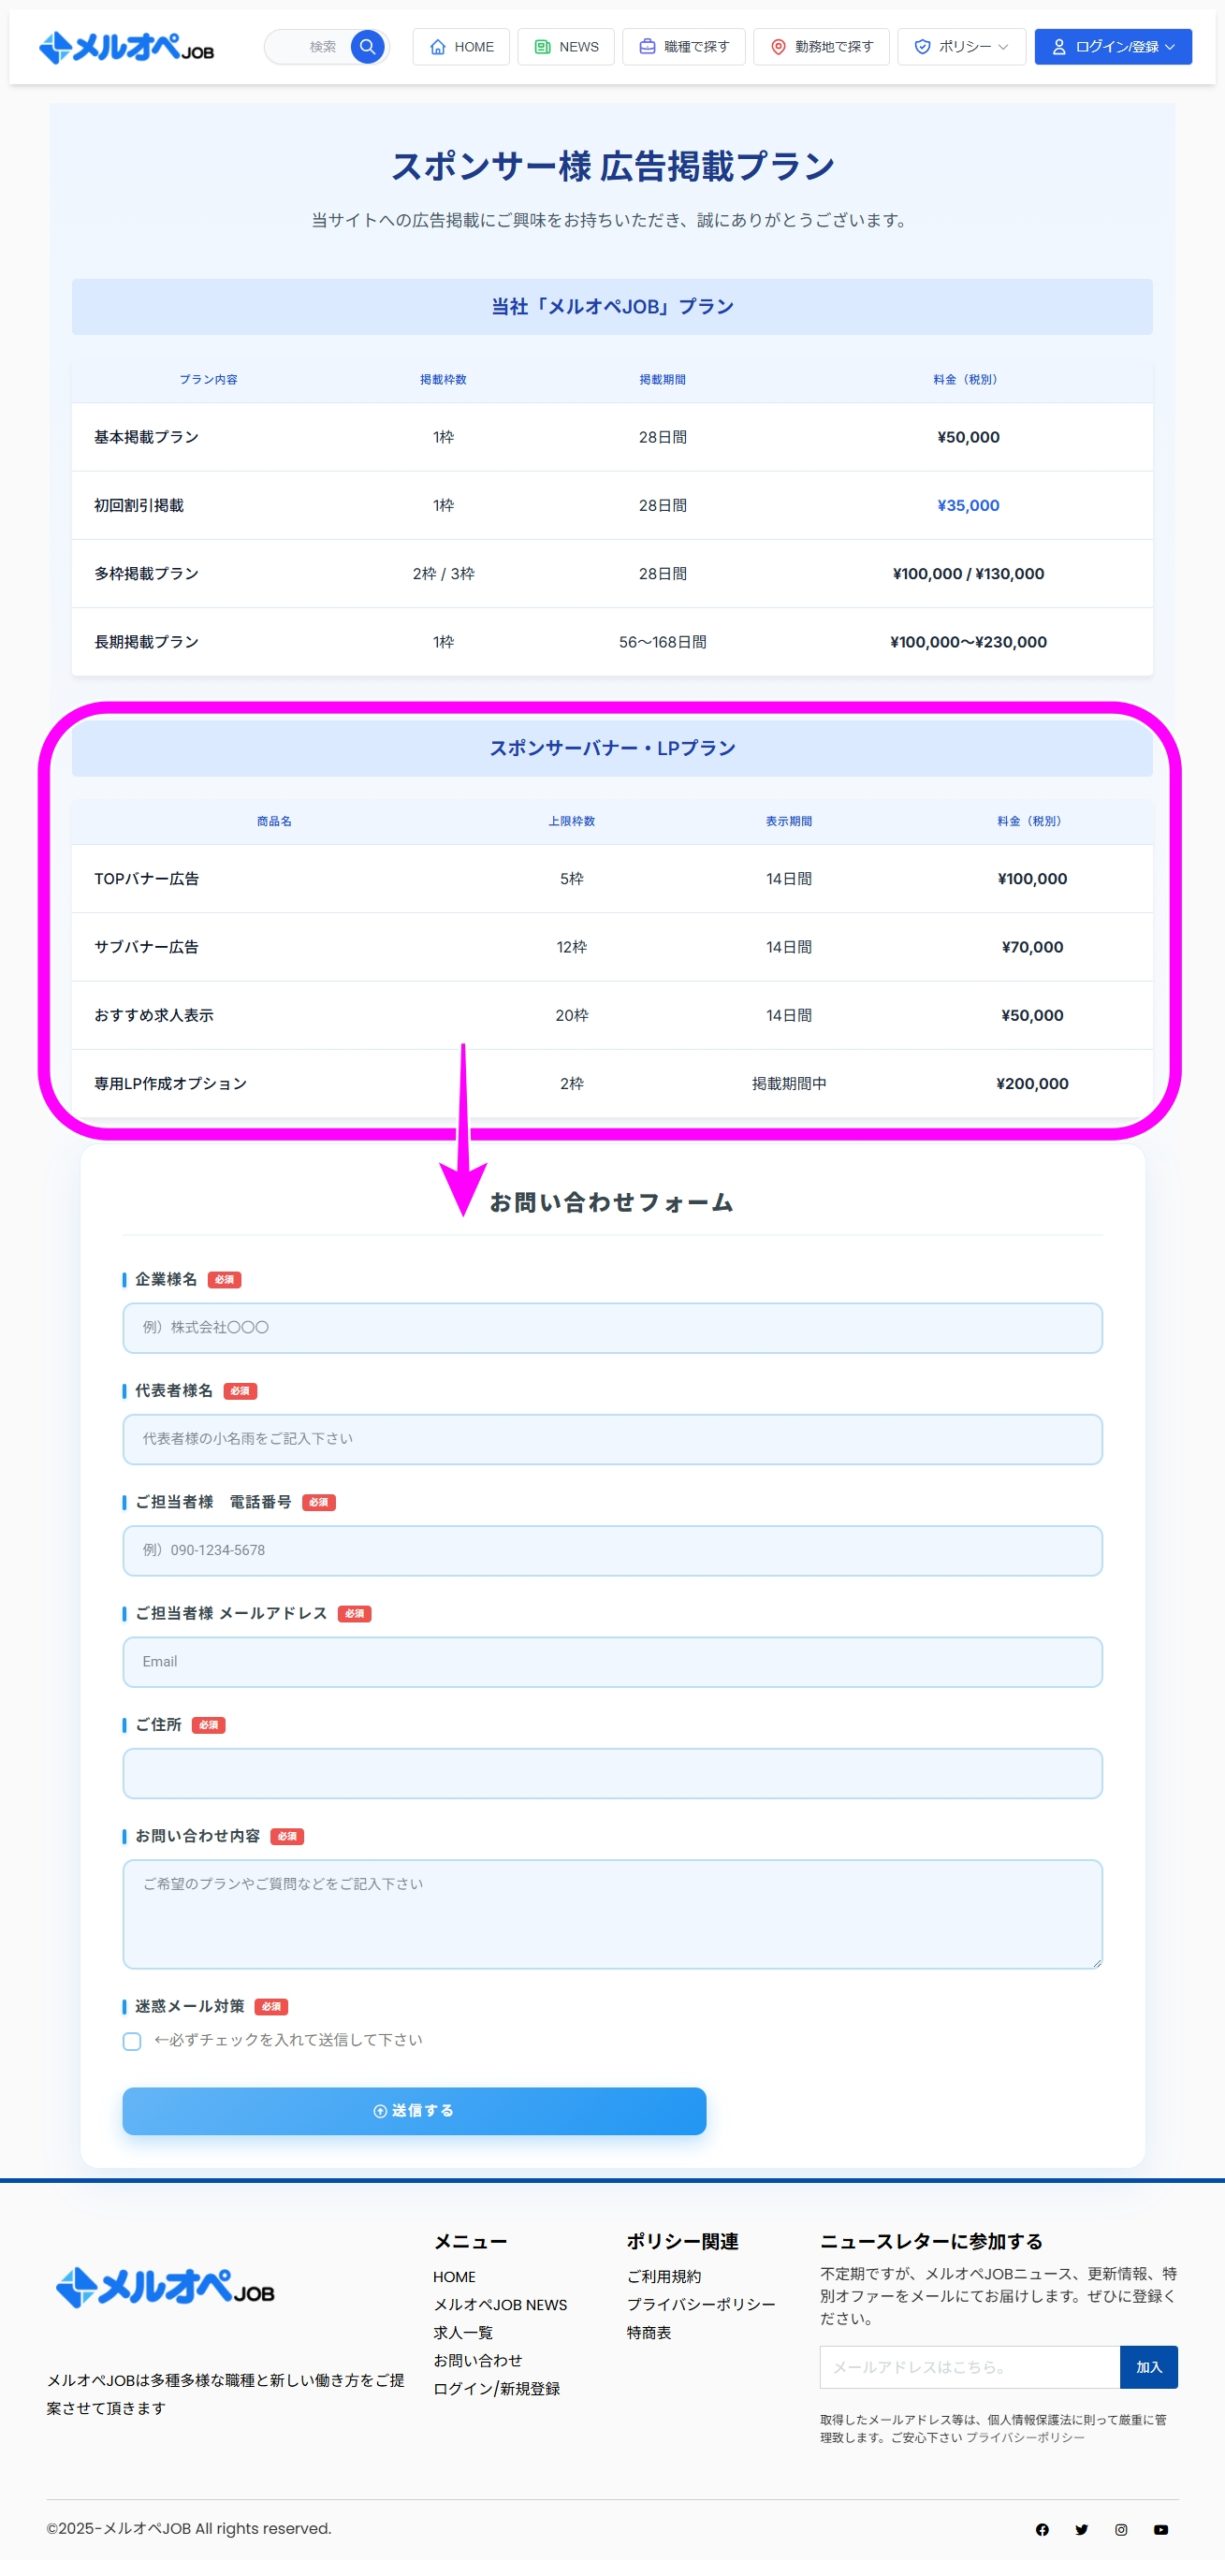Click the 企業様名 input field

pyautogui.click(x=612, y=1328)
